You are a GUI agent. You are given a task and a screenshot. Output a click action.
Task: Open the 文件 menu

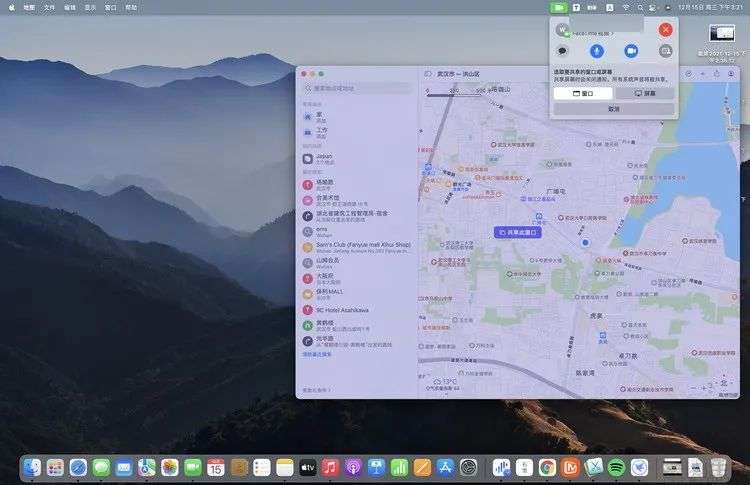49,7
